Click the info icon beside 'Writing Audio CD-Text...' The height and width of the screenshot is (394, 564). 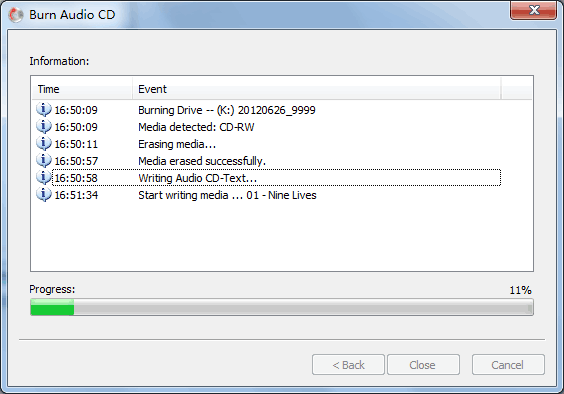point(44,177)
